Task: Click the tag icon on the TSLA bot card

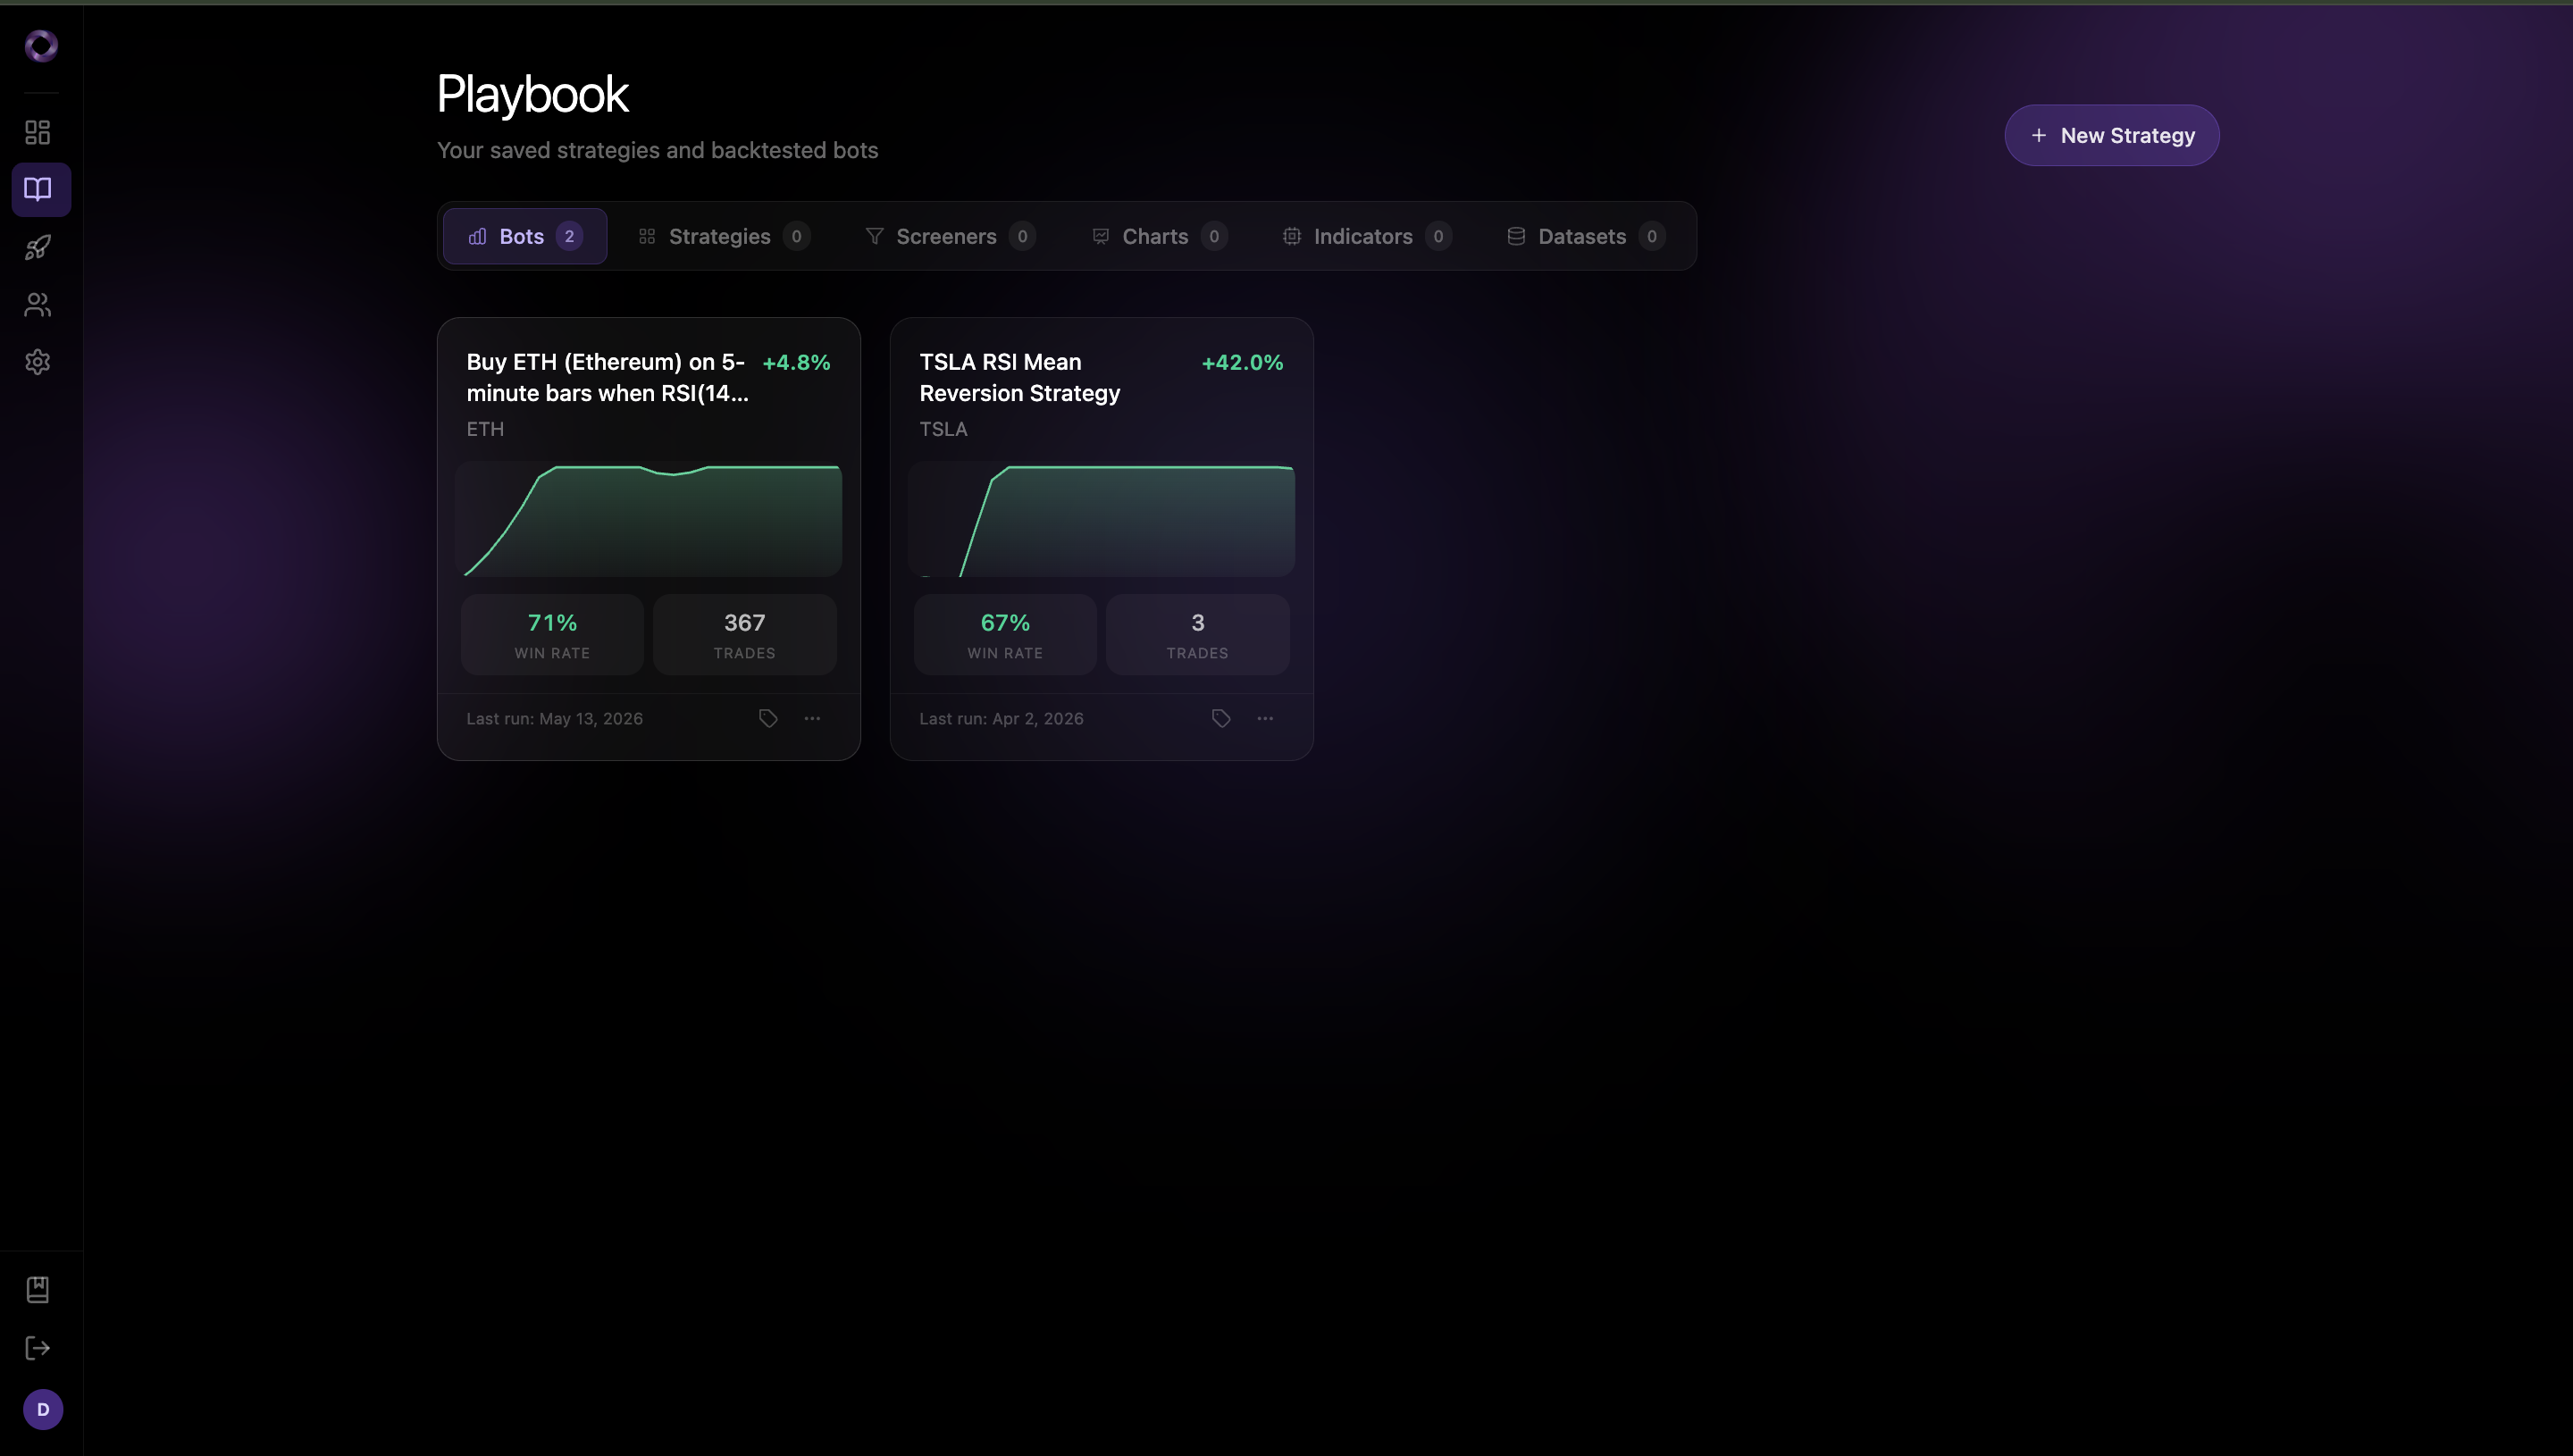Action: point(1221,718)
